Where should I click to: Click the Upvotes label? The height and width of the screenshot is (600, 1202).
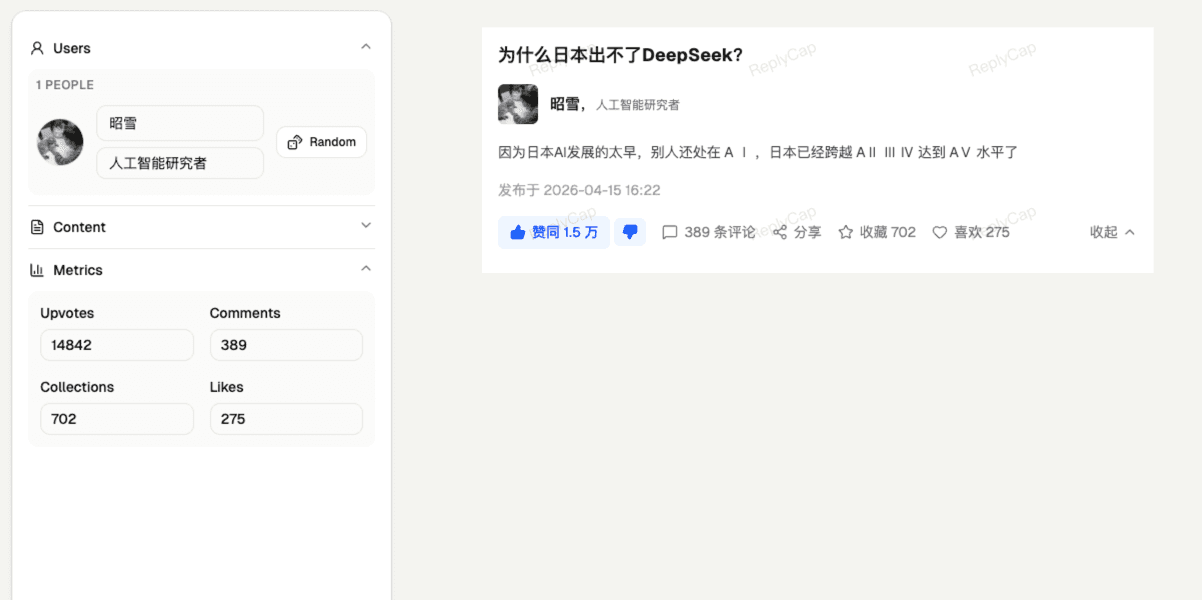click(67, 313)
